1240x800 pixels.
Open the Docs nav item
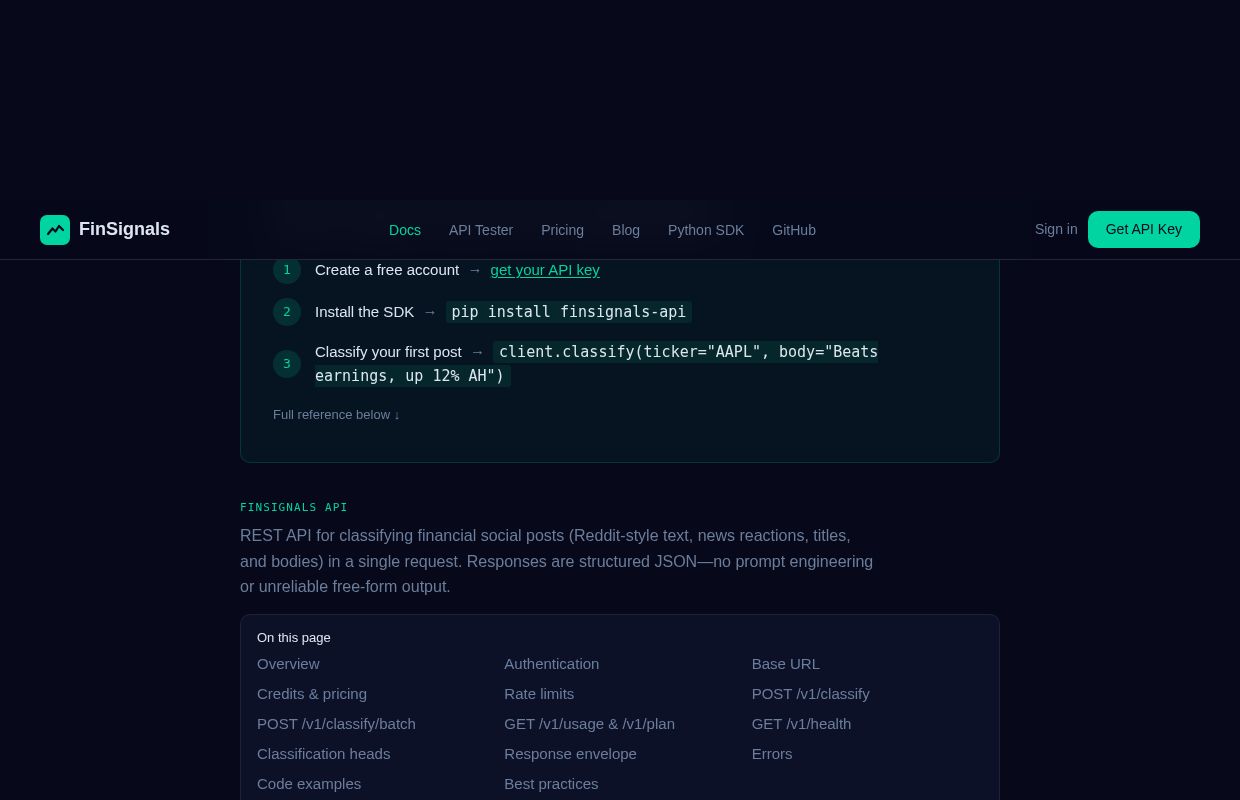click(405, 230)
